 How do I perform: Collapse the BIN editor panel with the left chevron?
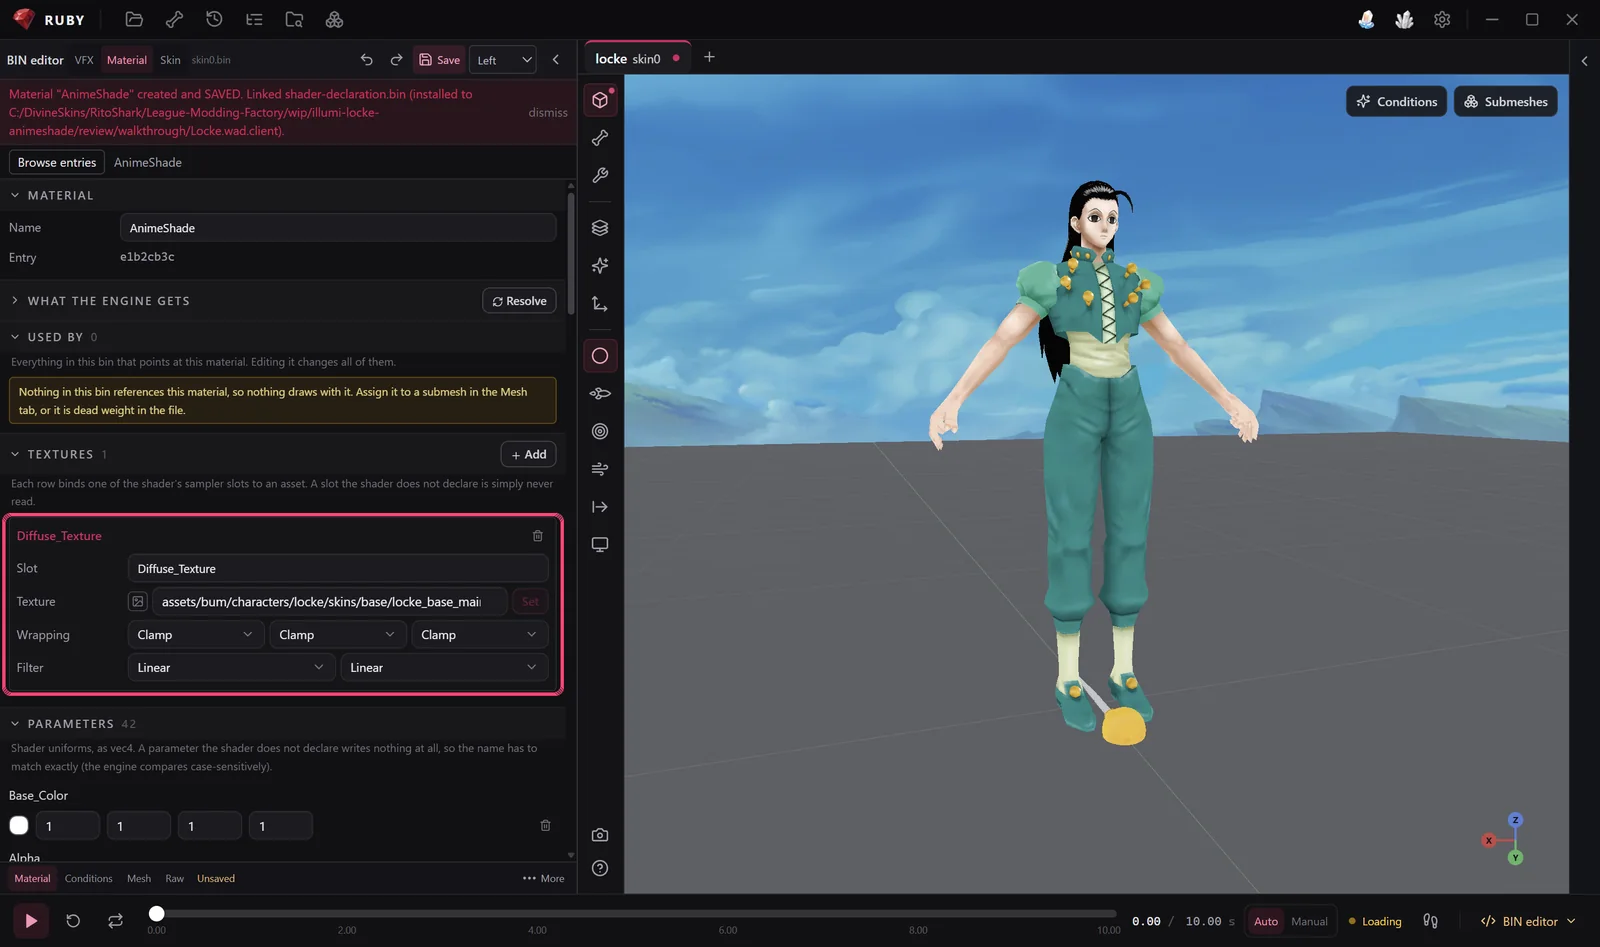click(556, 60)
